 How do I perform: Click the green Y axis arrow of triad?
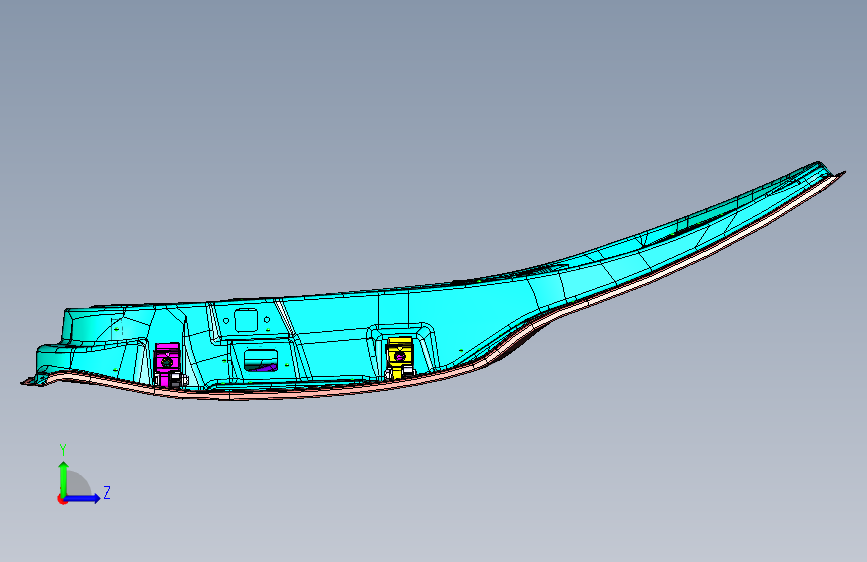pos(63,478)
